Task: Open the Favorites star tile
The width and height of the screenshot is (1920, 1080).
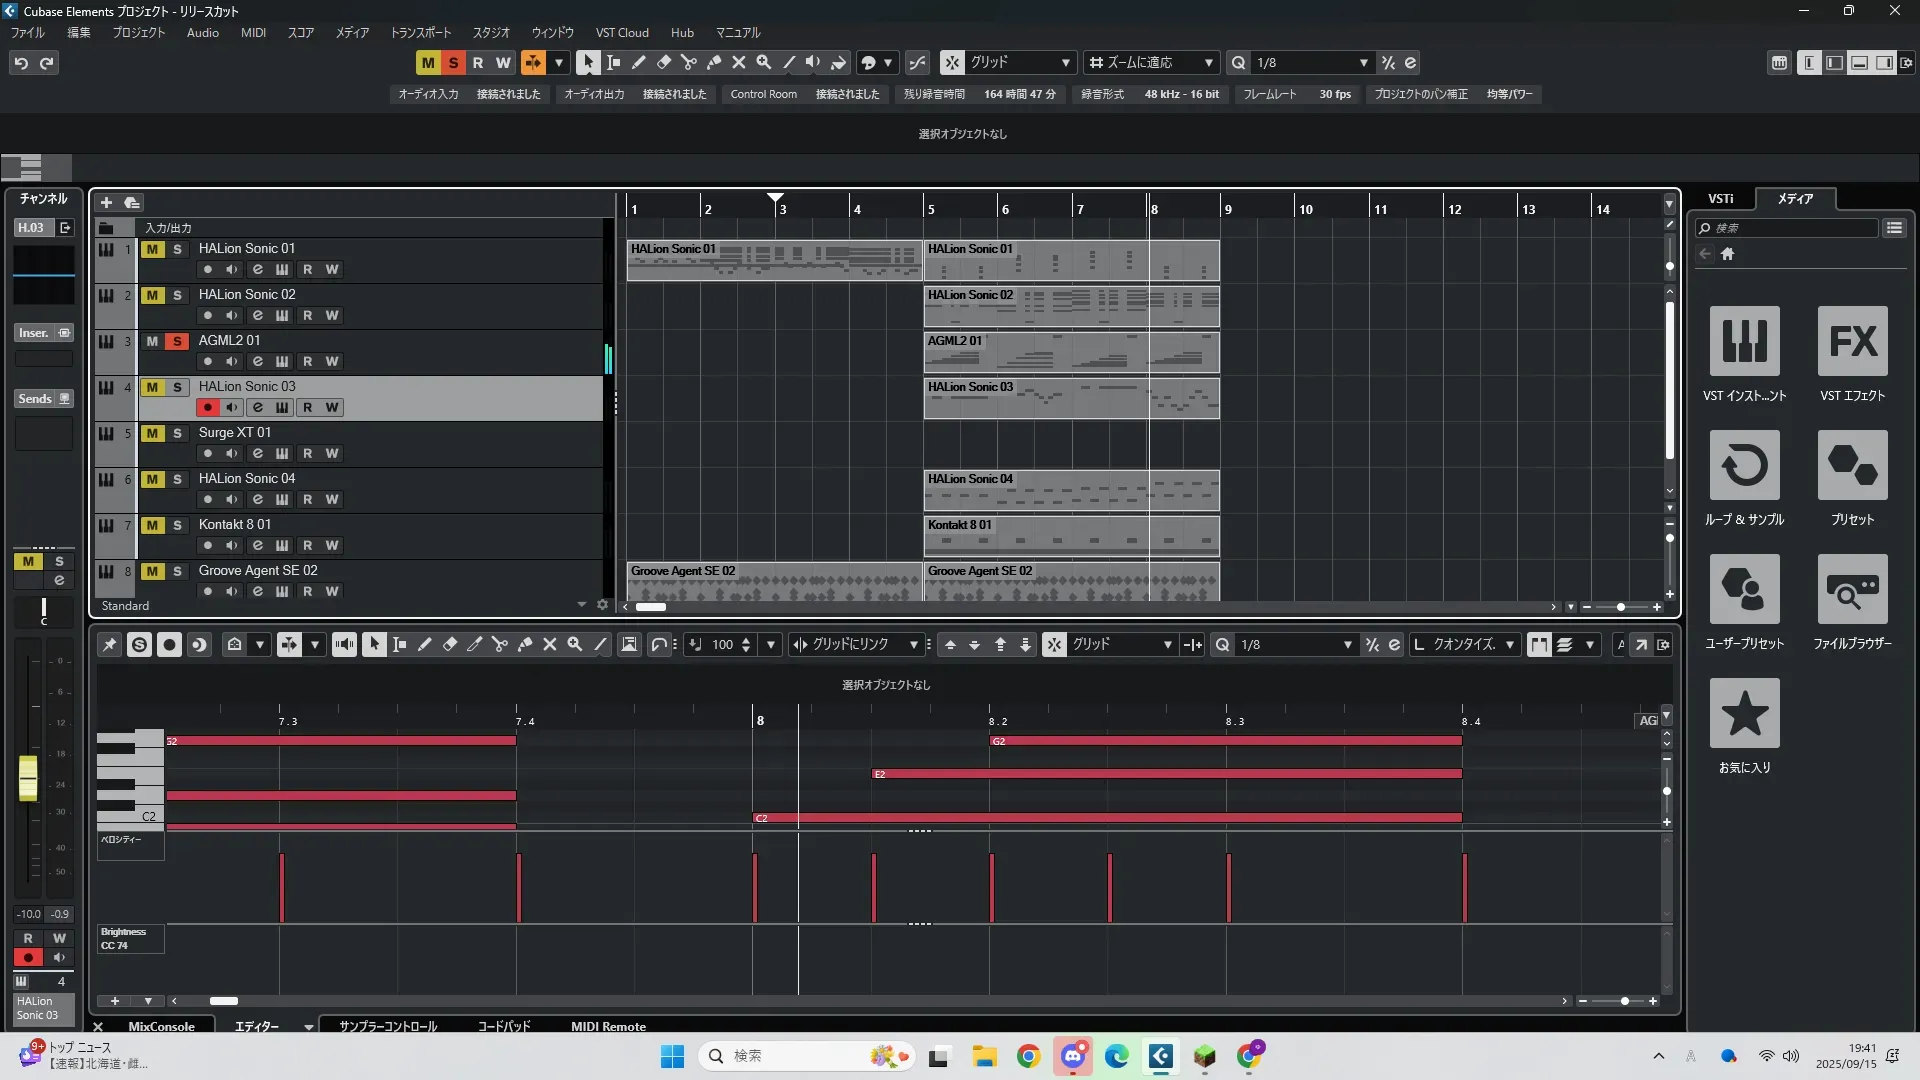Action: [x=1744, y=713]
